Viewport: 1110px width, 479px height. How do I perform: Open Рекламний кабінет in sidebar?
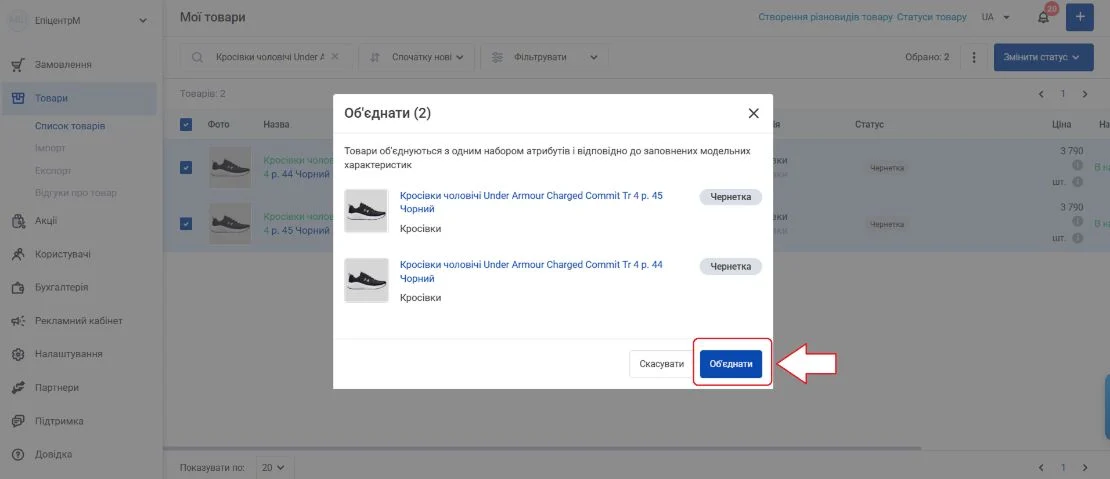79,321
